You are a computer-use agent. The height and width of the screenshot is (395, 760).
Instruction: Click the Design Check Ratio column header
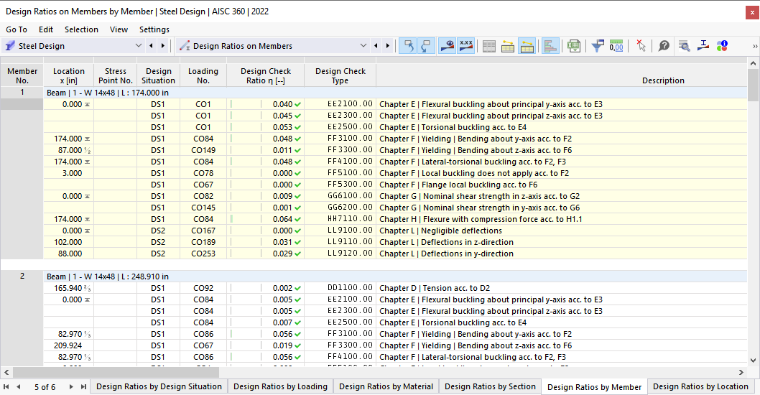click(266, 76)
